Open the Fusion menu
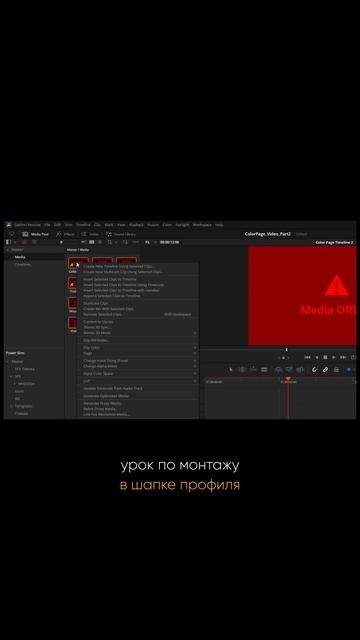Viewport: 360px width, 640px height. 153,225
